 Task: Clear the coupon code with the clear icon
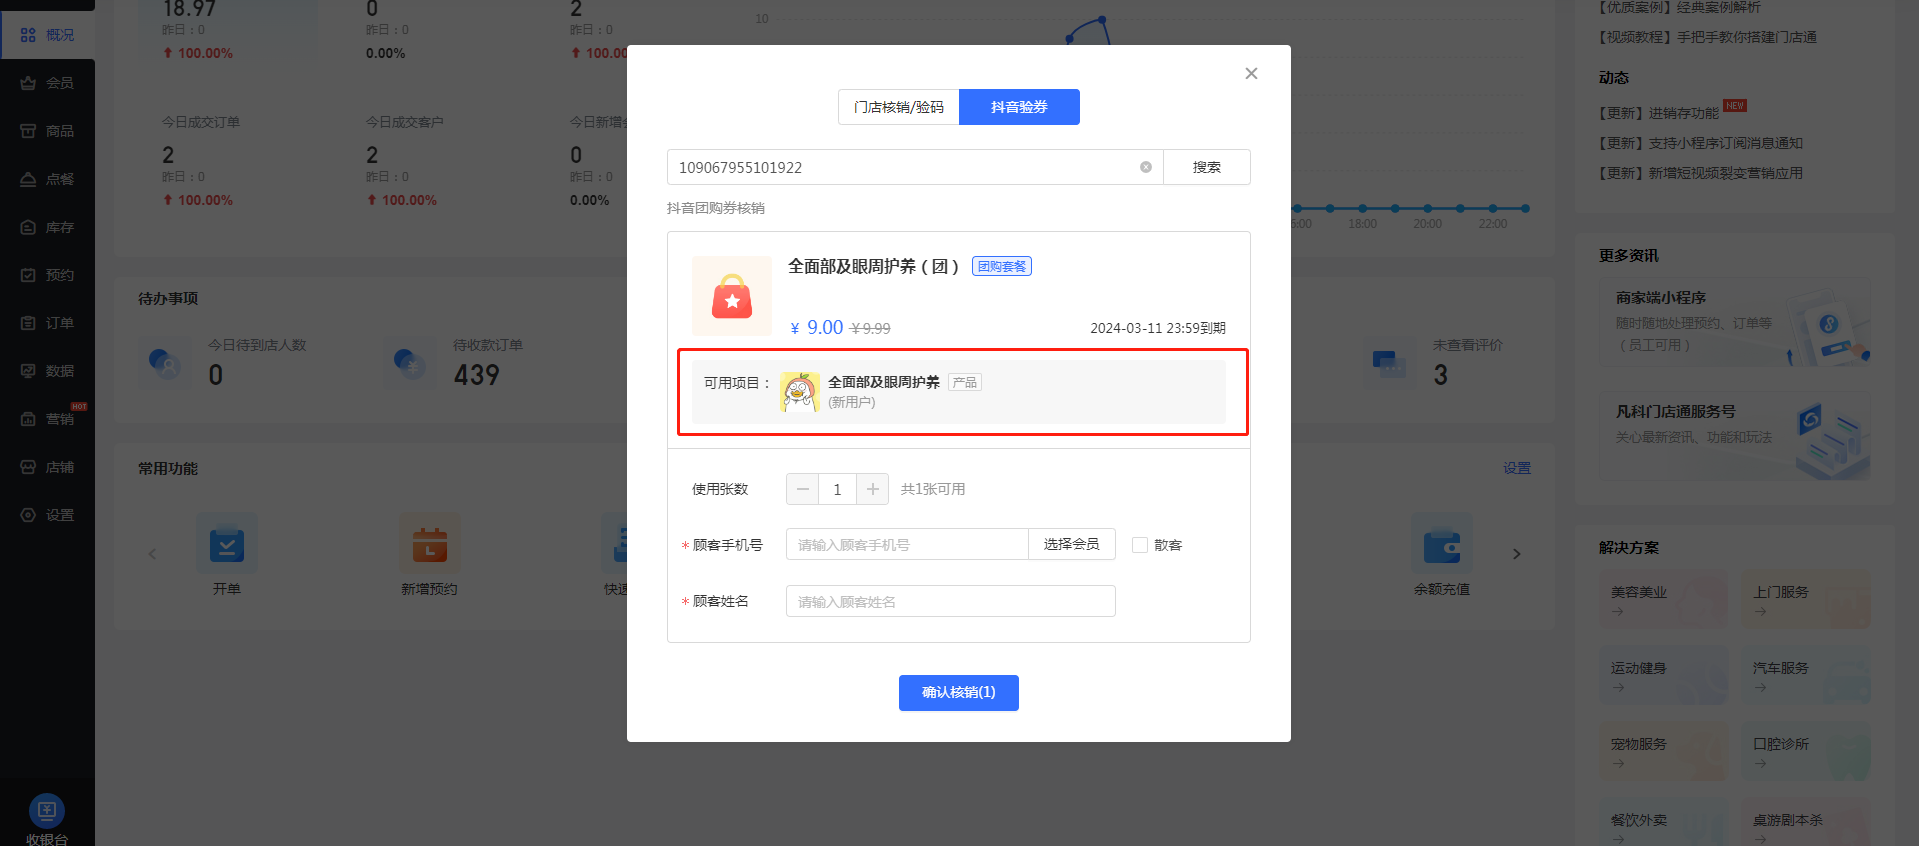(x=1146, y=167)
